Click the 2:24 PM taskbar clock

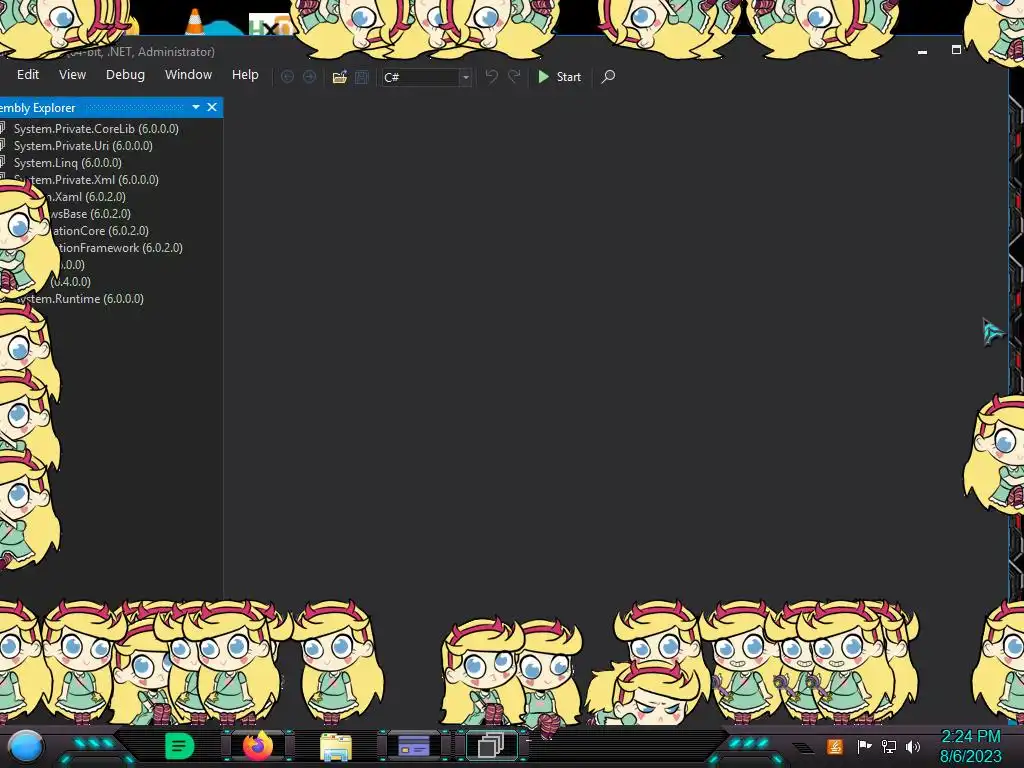click(970, 737)
